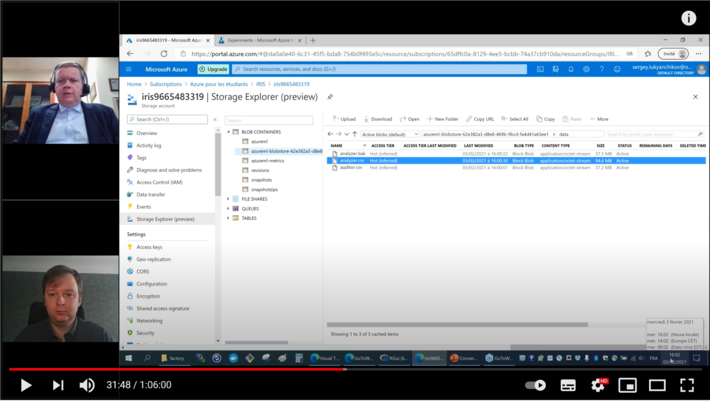Toggle YouTube autoplay switch
Screen dimensions: 710x401
coord(535,385)
